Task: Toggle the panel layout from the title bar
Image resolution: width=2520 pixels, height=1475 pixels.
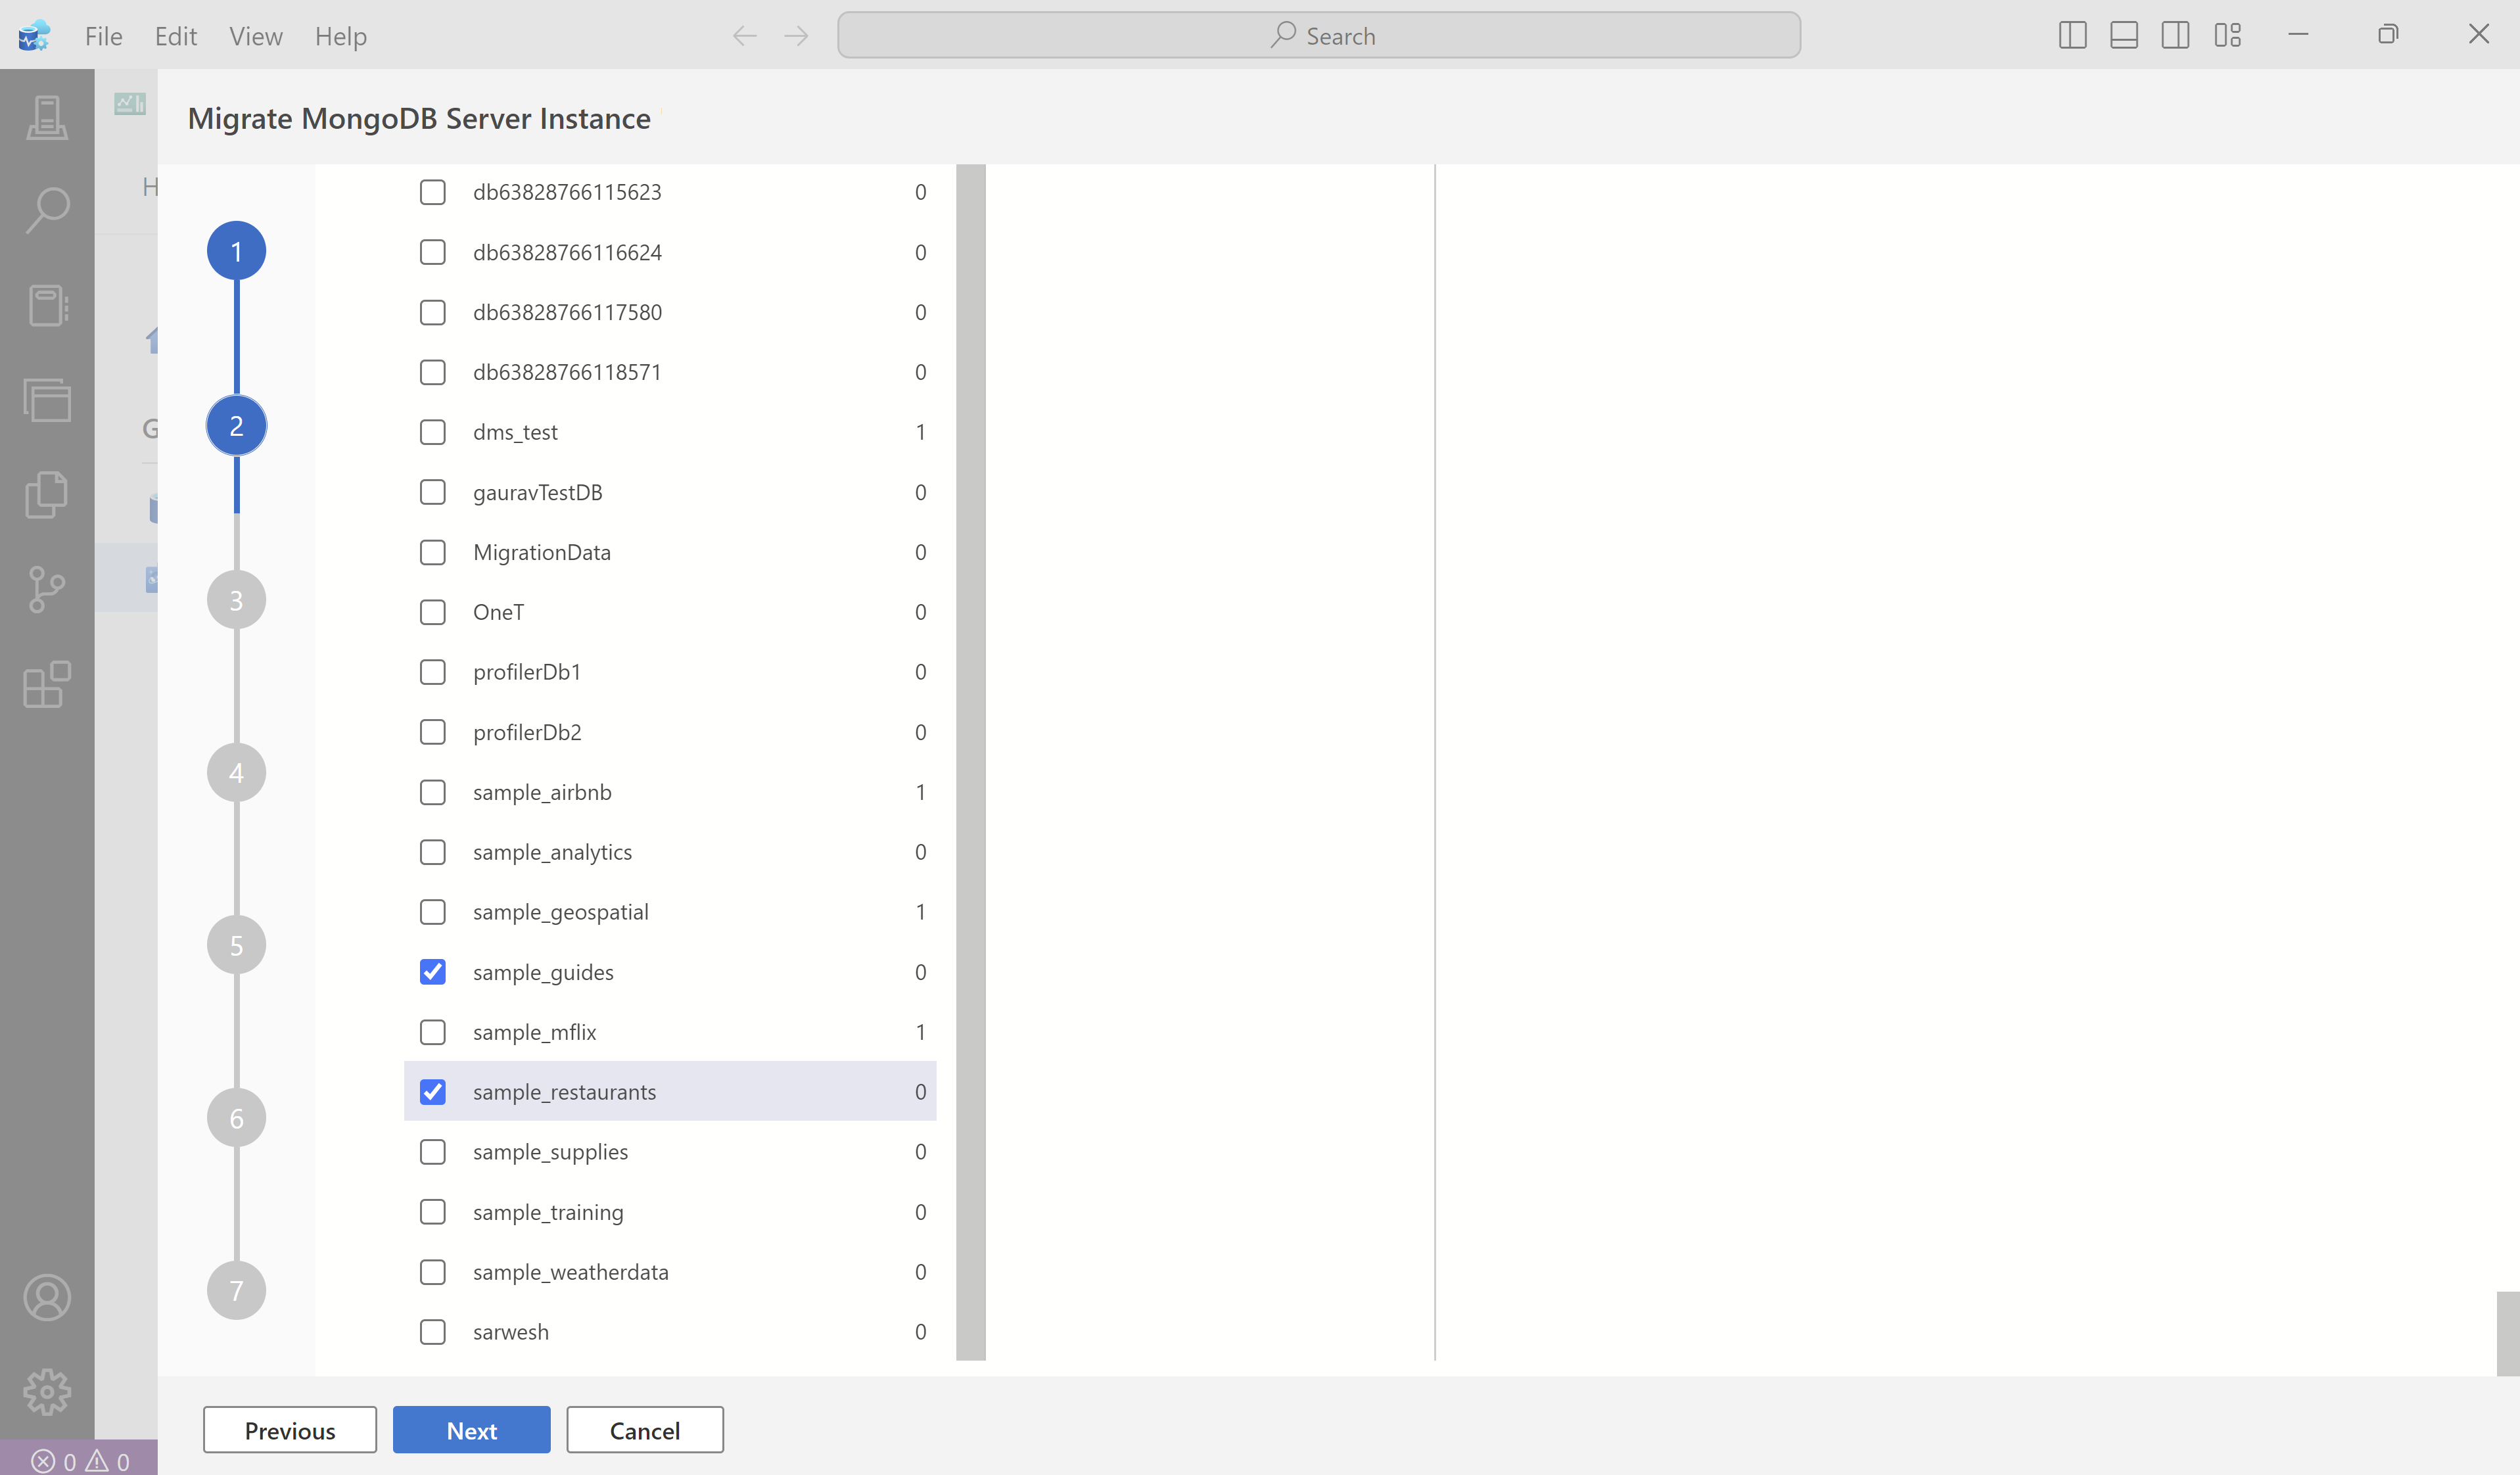Action: point(2124,35)
